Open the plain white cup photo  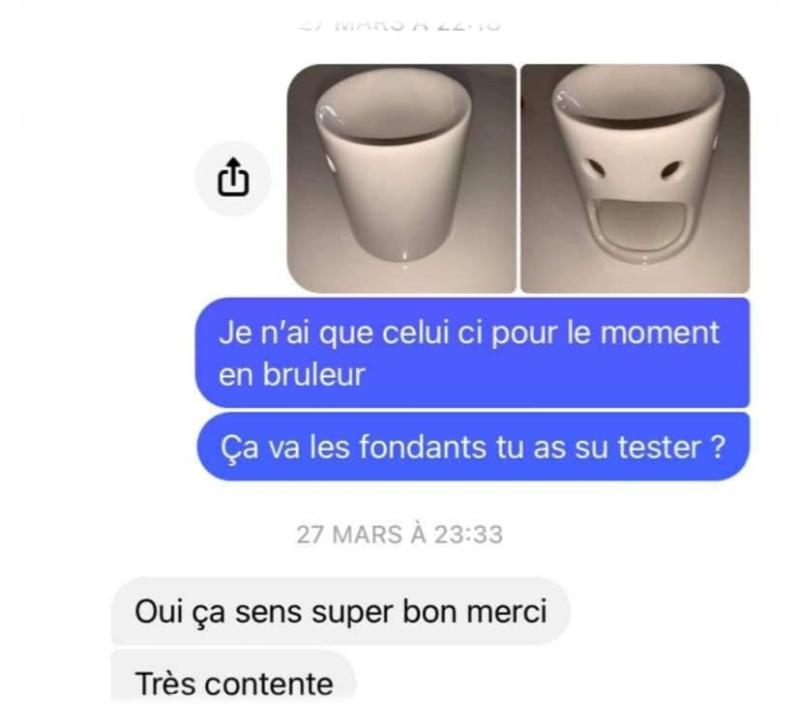402,179
